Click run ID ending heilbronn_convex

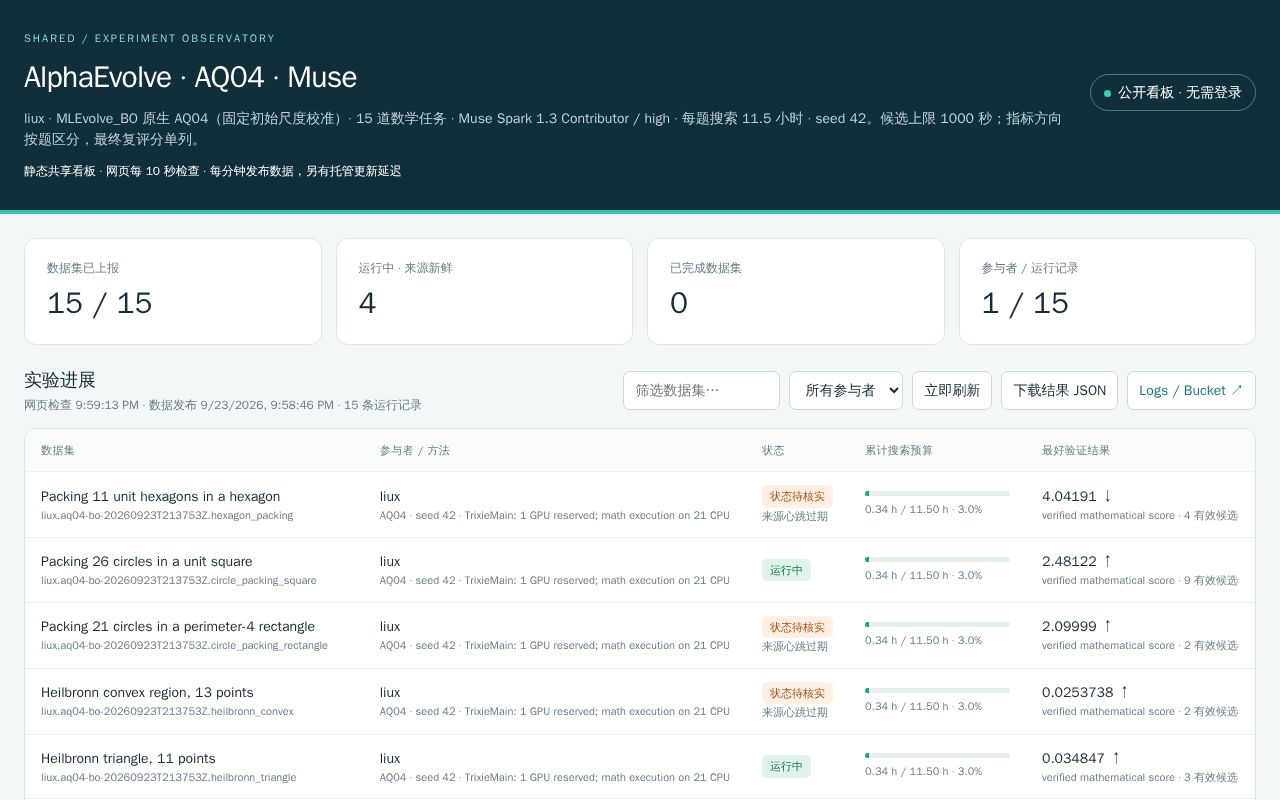pyautogui.click(x=167, y=711)
